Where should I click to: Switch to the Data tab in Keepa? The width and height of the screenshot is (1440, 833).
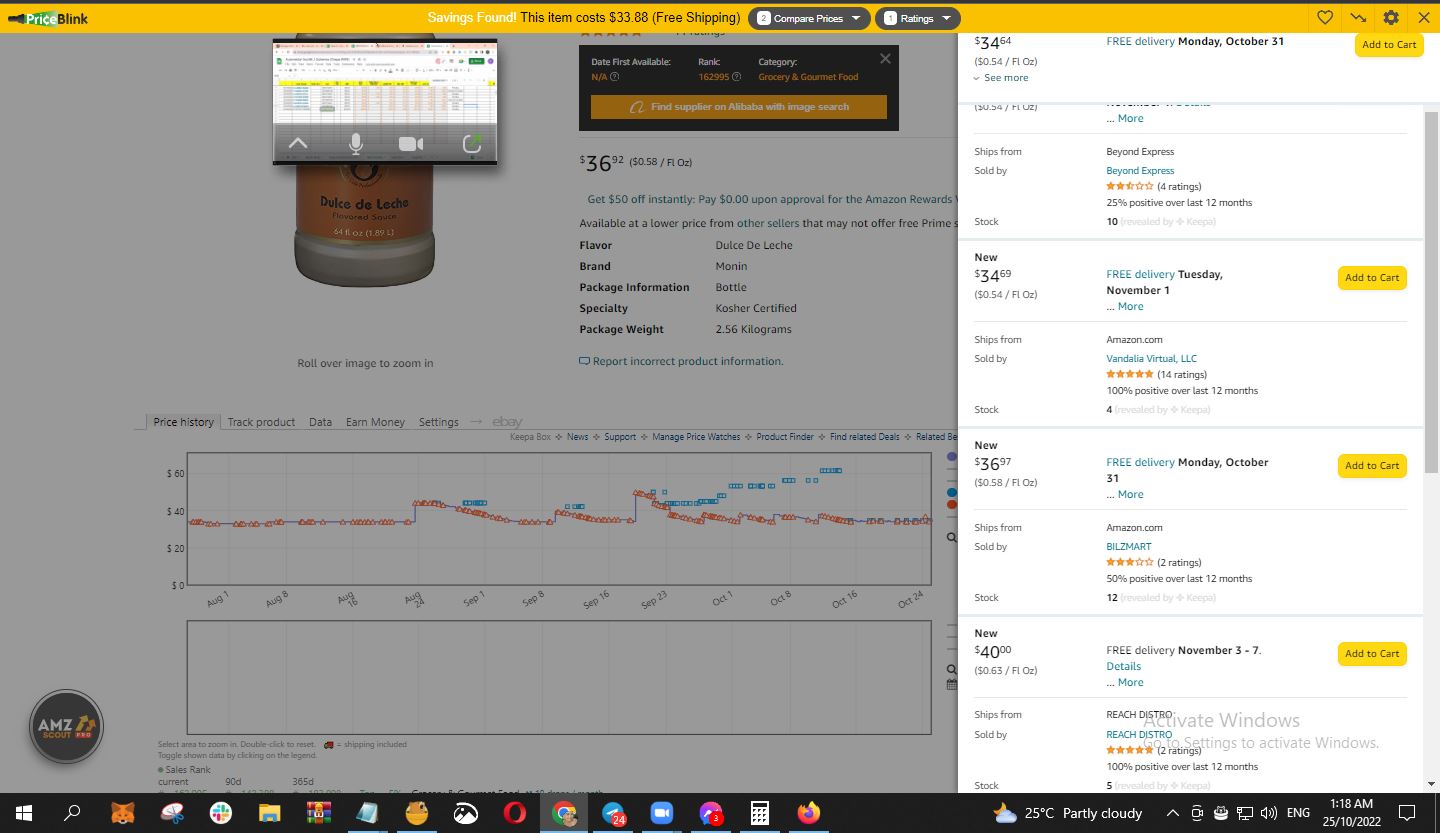320,422
